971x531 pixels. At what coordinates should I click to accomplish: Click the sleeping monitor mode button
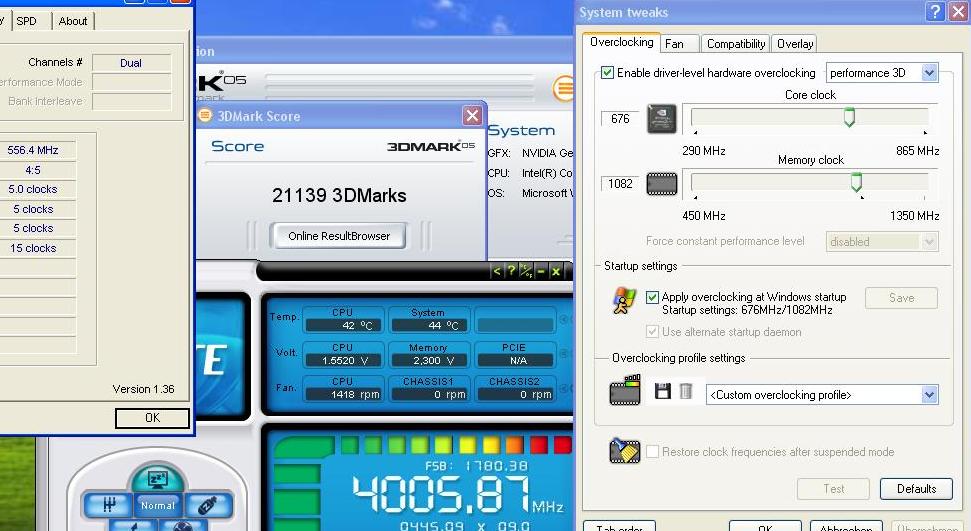(x=157, y=480)
